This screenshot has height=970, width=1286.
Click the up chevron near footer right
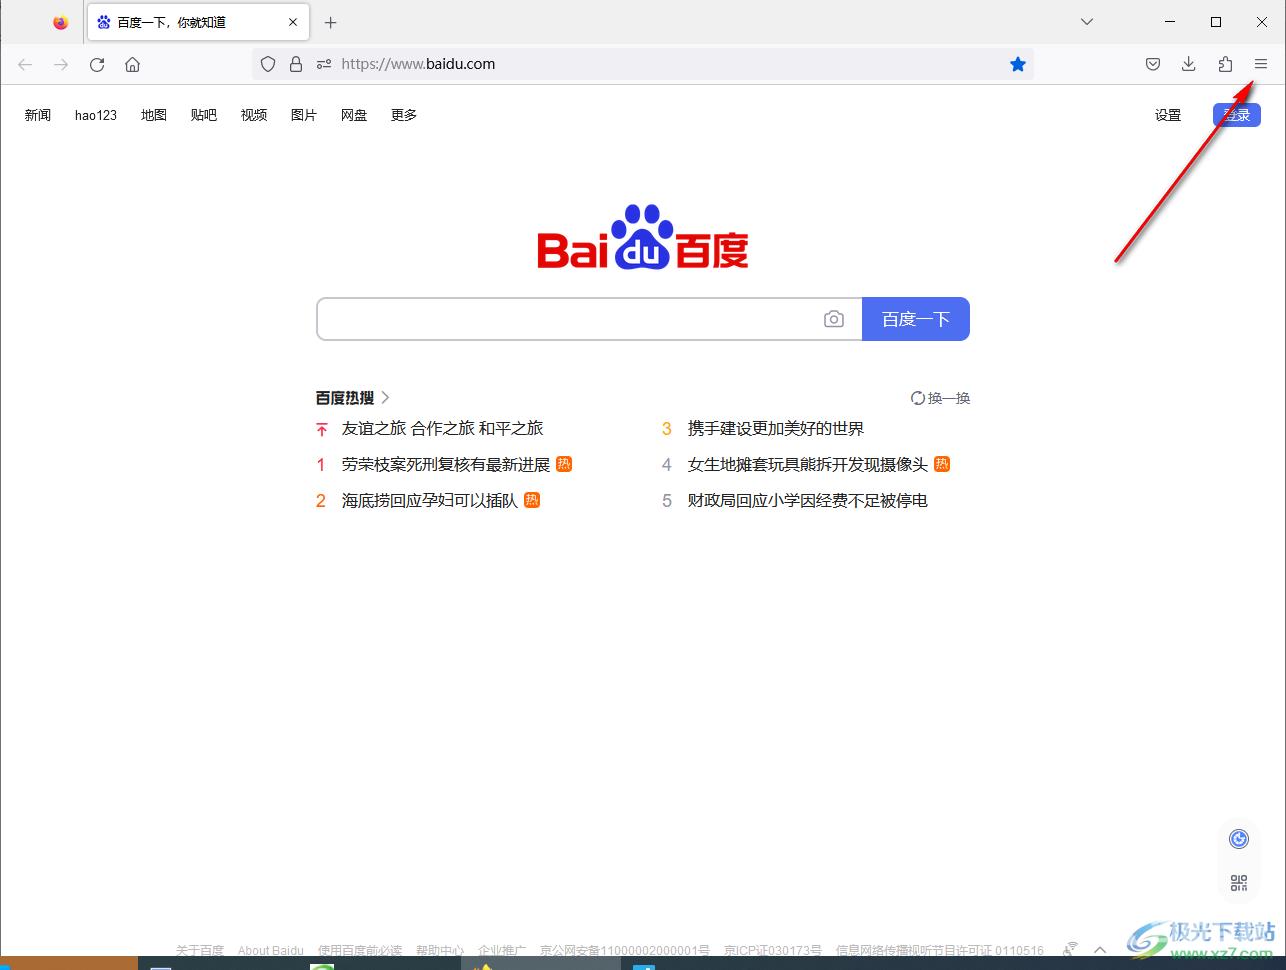pyautogui.click(x=1100, y=950)
